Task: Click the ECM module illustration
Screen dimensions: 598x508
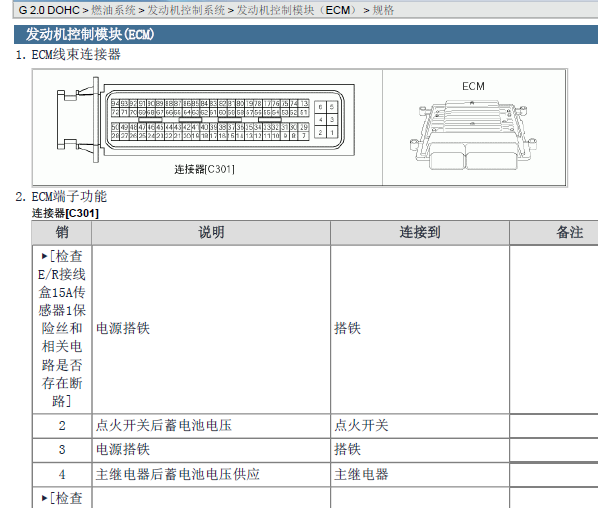Action: tap(474, 135)
